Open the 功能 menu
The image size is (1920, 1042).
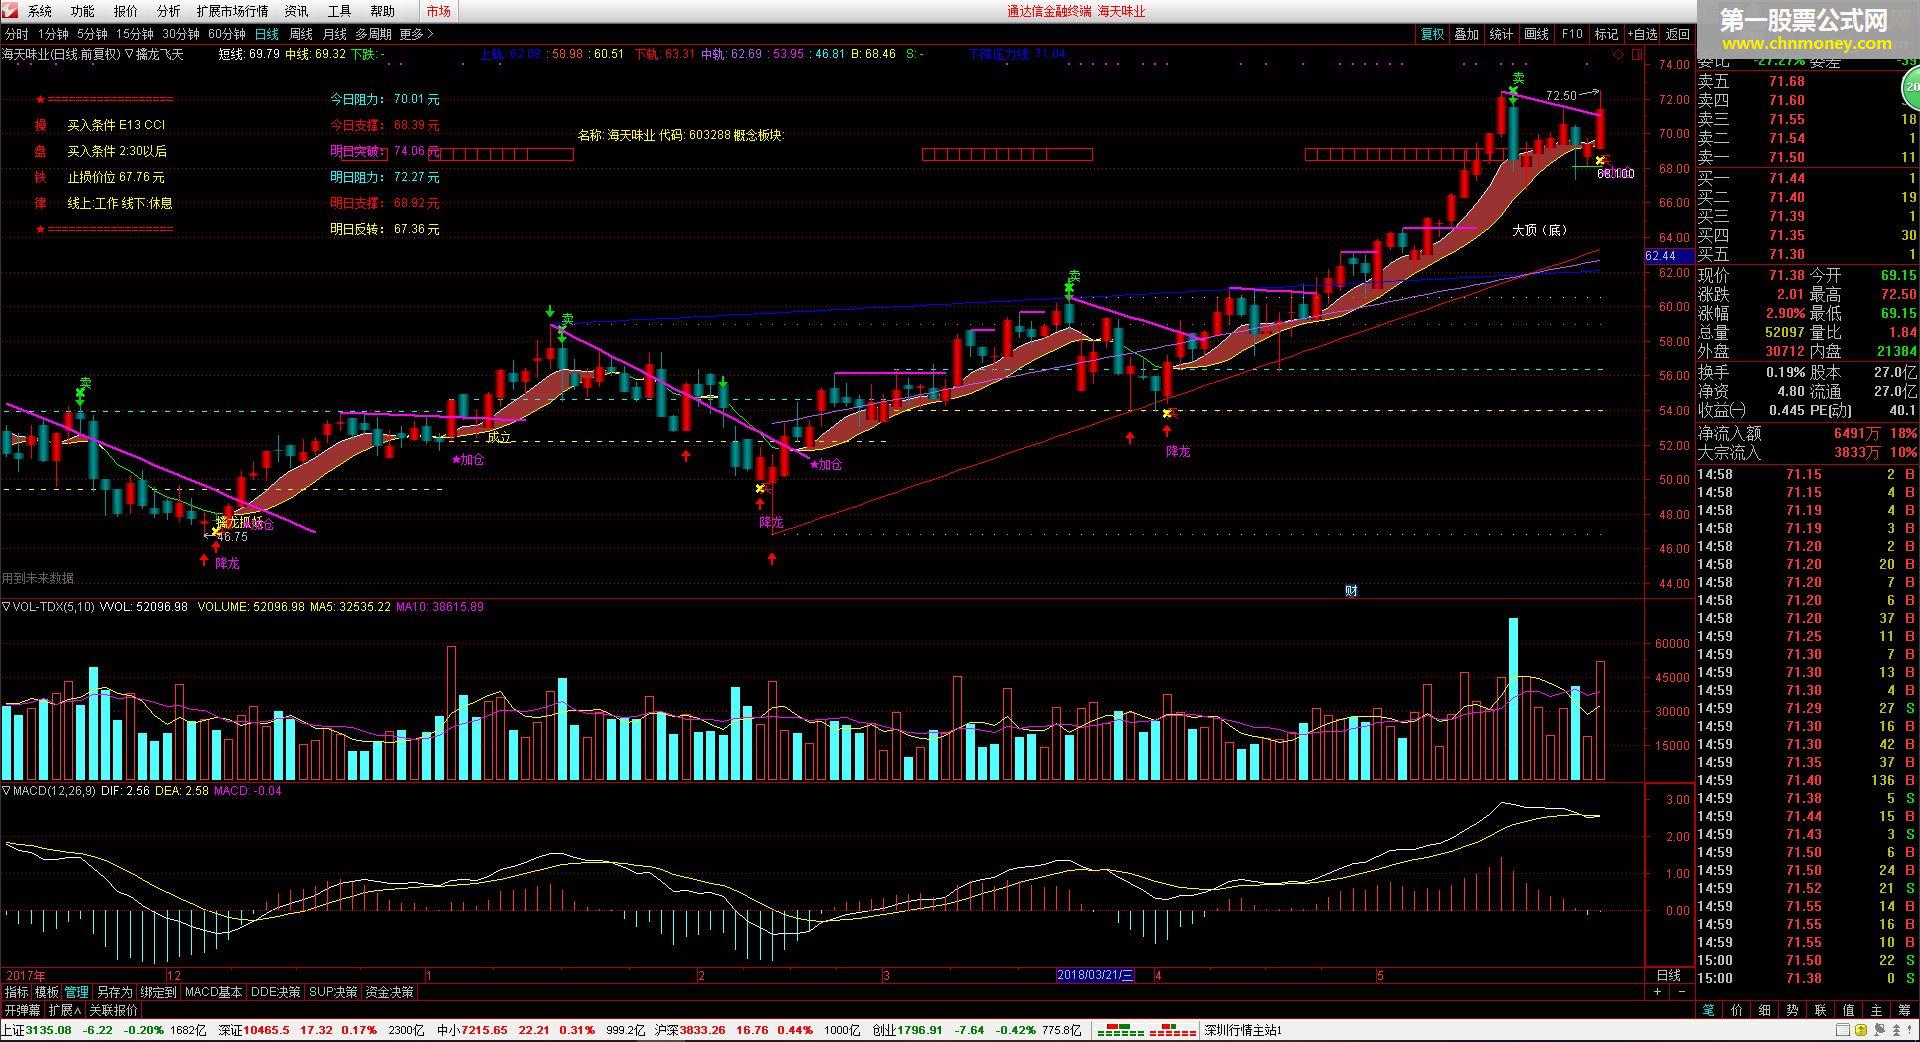(83, 11)
